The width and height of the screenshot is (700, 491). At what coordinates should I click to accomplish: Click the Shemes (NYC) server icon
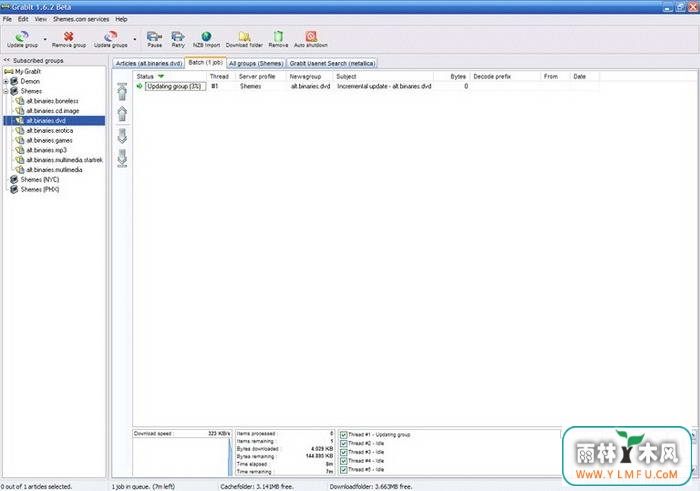(14, 179)
